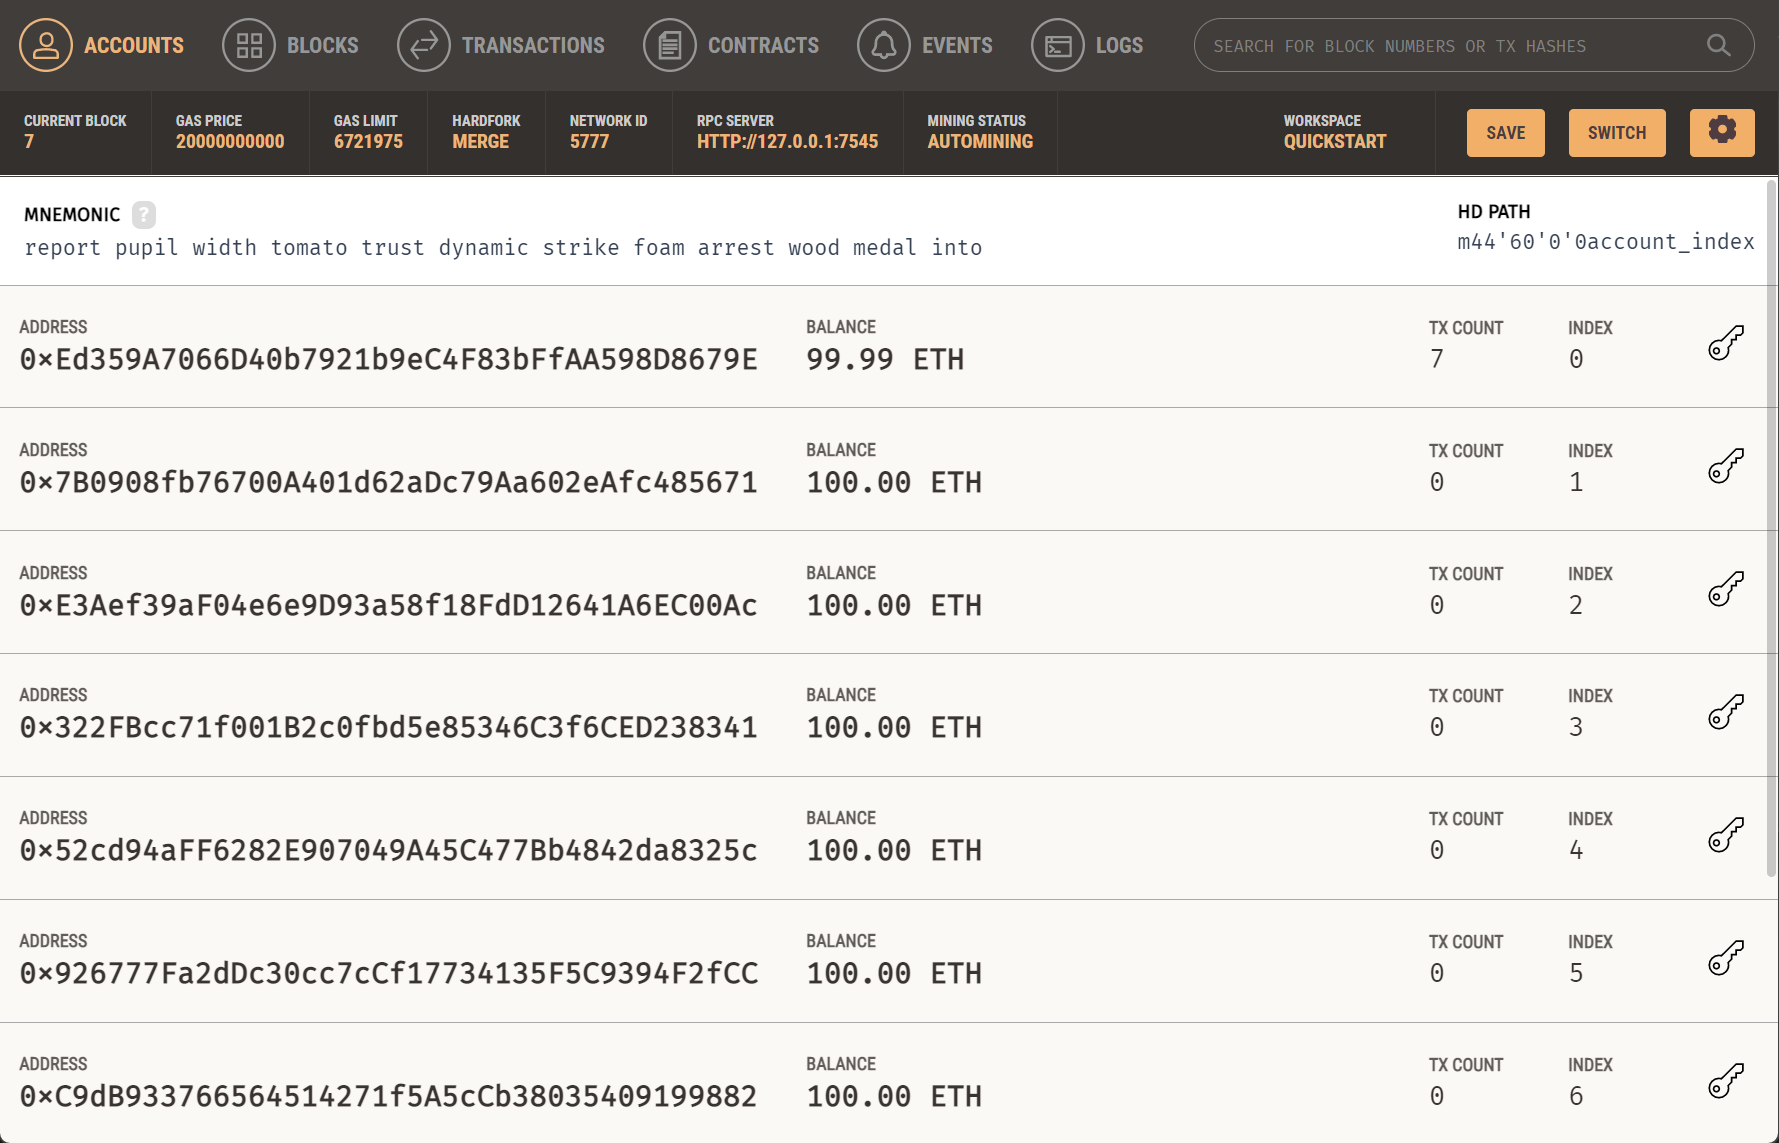Select address 0x7B0908fb76700A401d62aDc79Aa602eAfc485671

tap(389, 483)
